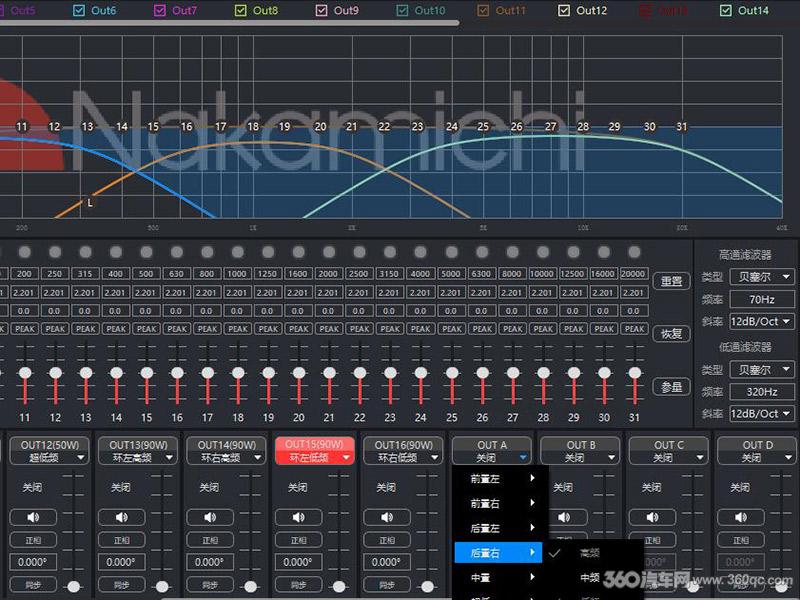
Task: Click the low-pass frequency 320Hz field
Action: [762, 391]
